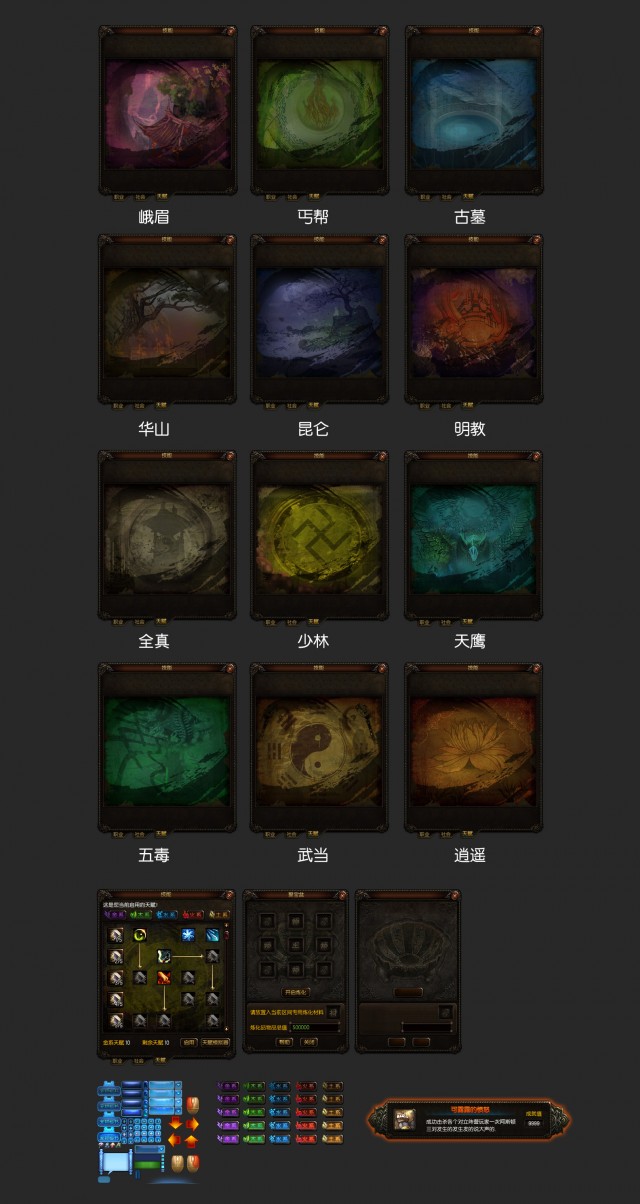
Task: Select the snowflake talent skill icon
Action: pos(188,935)
